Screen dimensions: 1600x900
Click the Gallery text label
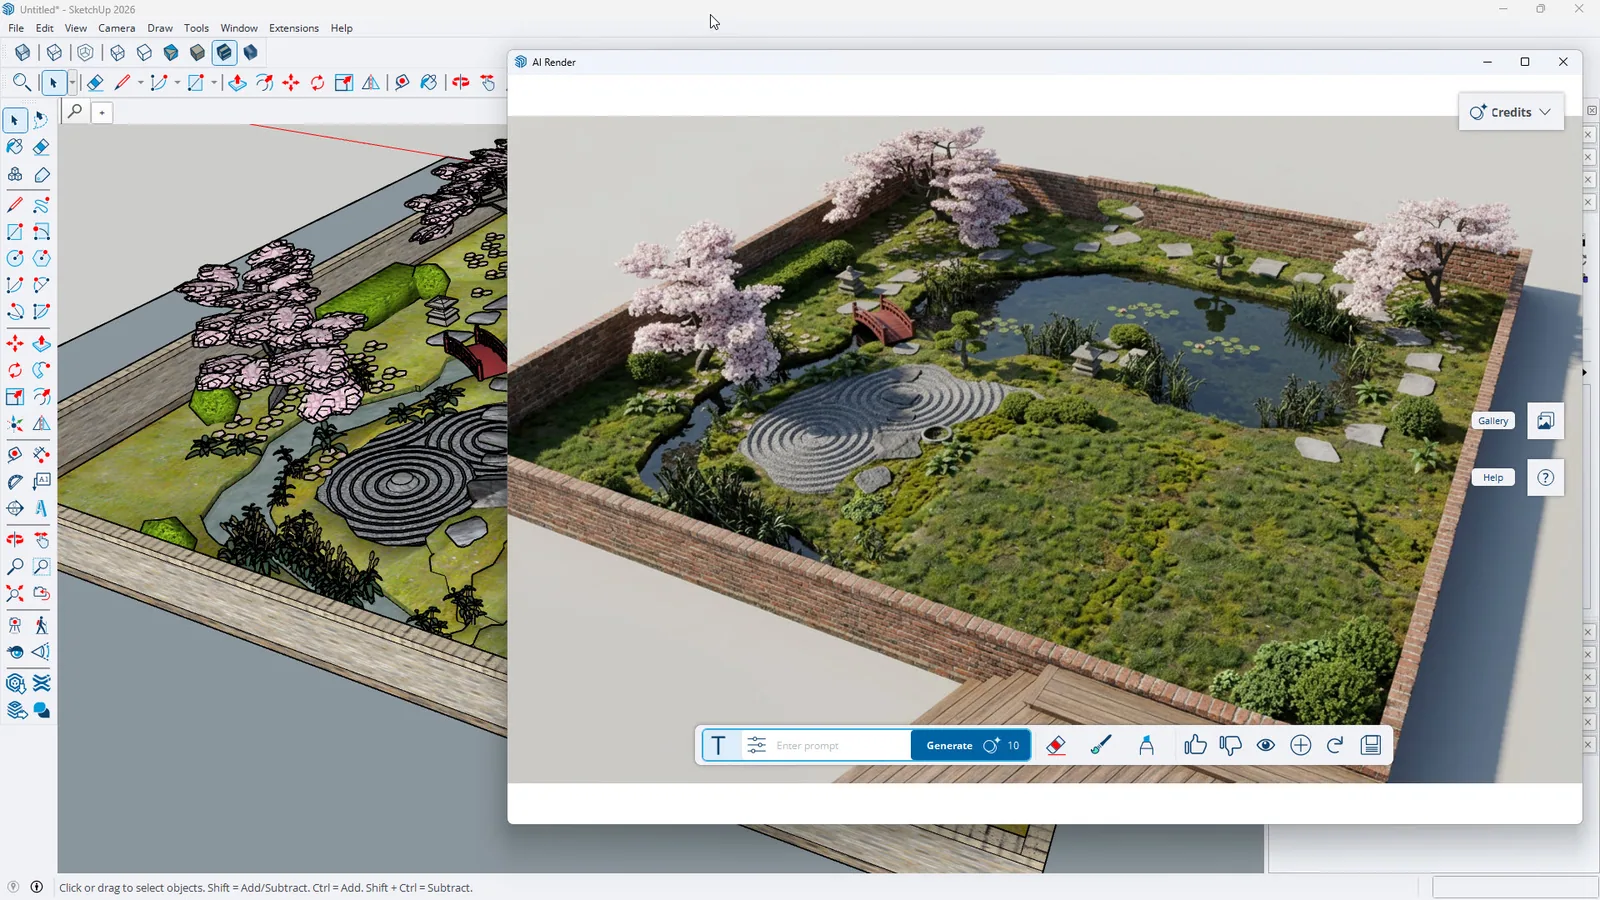click(1493, 421)
